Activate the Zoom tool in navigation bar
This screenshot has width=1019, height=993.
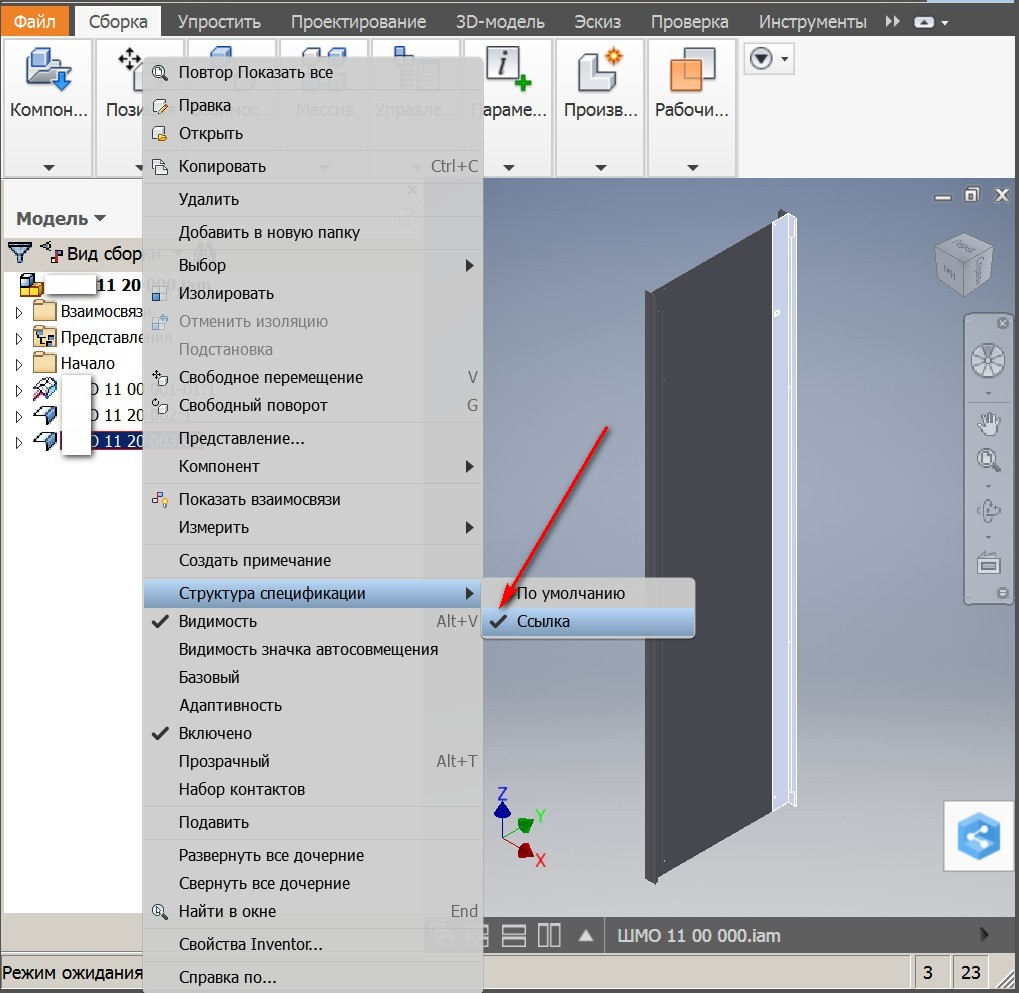click(988, 459)
